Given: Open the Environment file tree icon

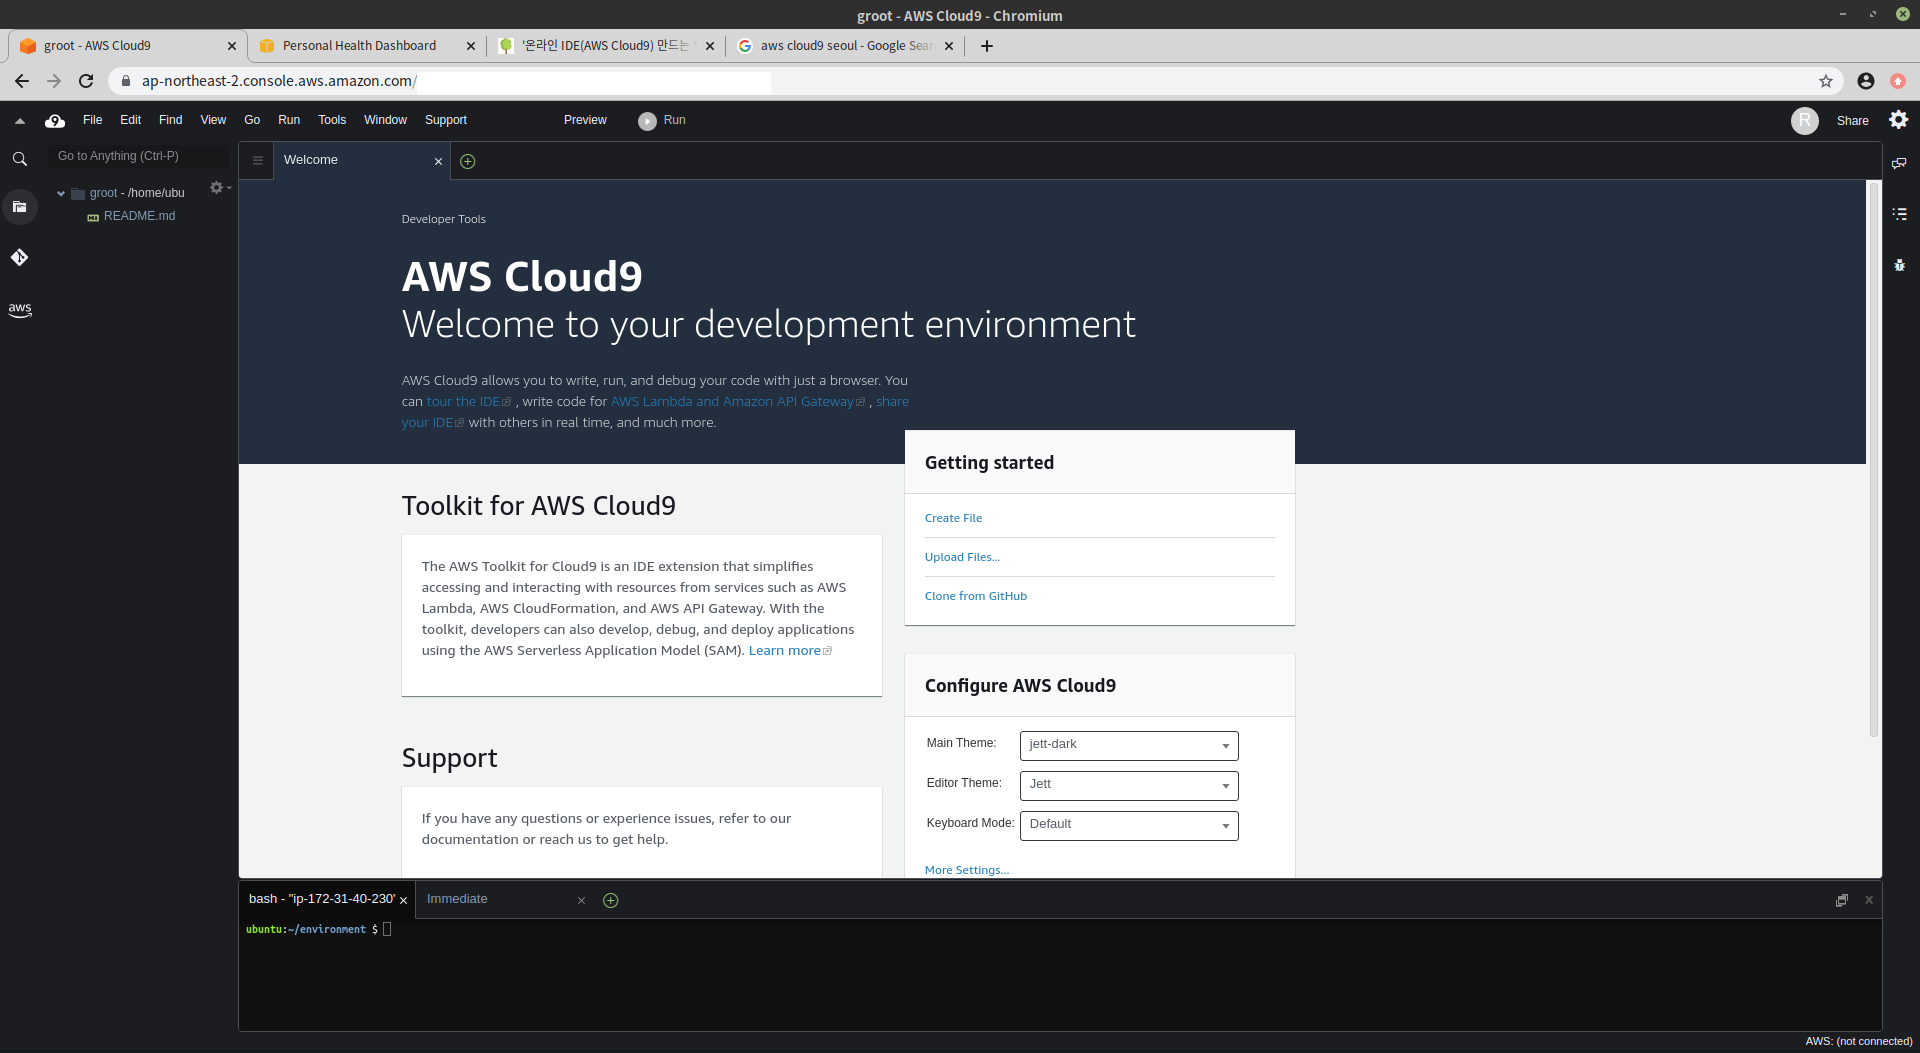Looking at the screenshot, I should [x=19, y=207].
